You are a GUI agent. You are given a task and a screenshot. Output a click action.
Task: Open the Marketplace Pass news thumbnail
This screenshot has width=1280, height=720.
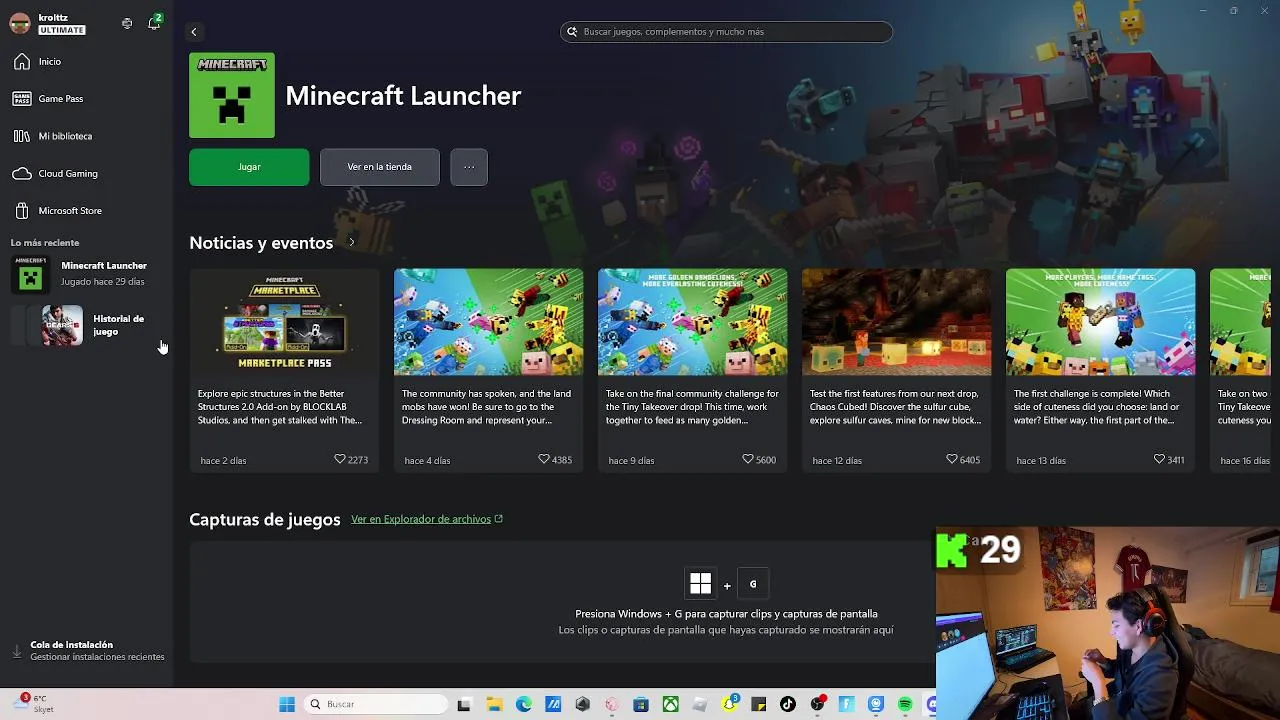click(x=284, y=322)
